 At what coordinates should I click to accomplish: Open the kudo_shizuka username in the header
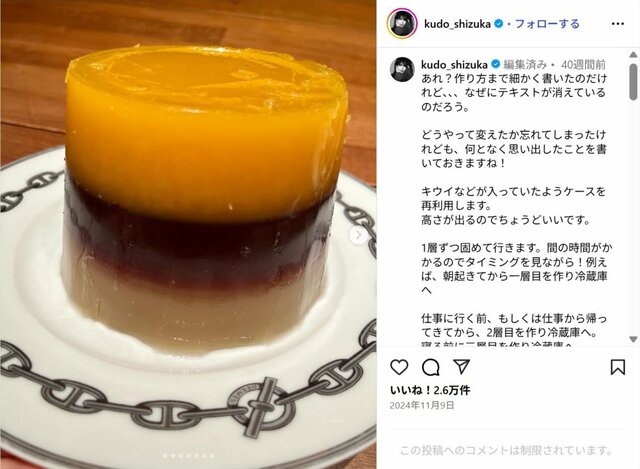click(x=457, y=24)
